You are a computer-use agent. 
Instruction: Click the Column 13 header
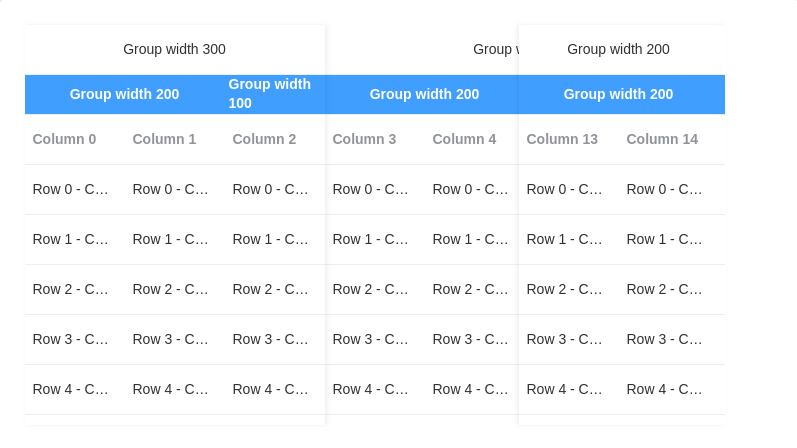pyautogui.click(x=569, y=139)
